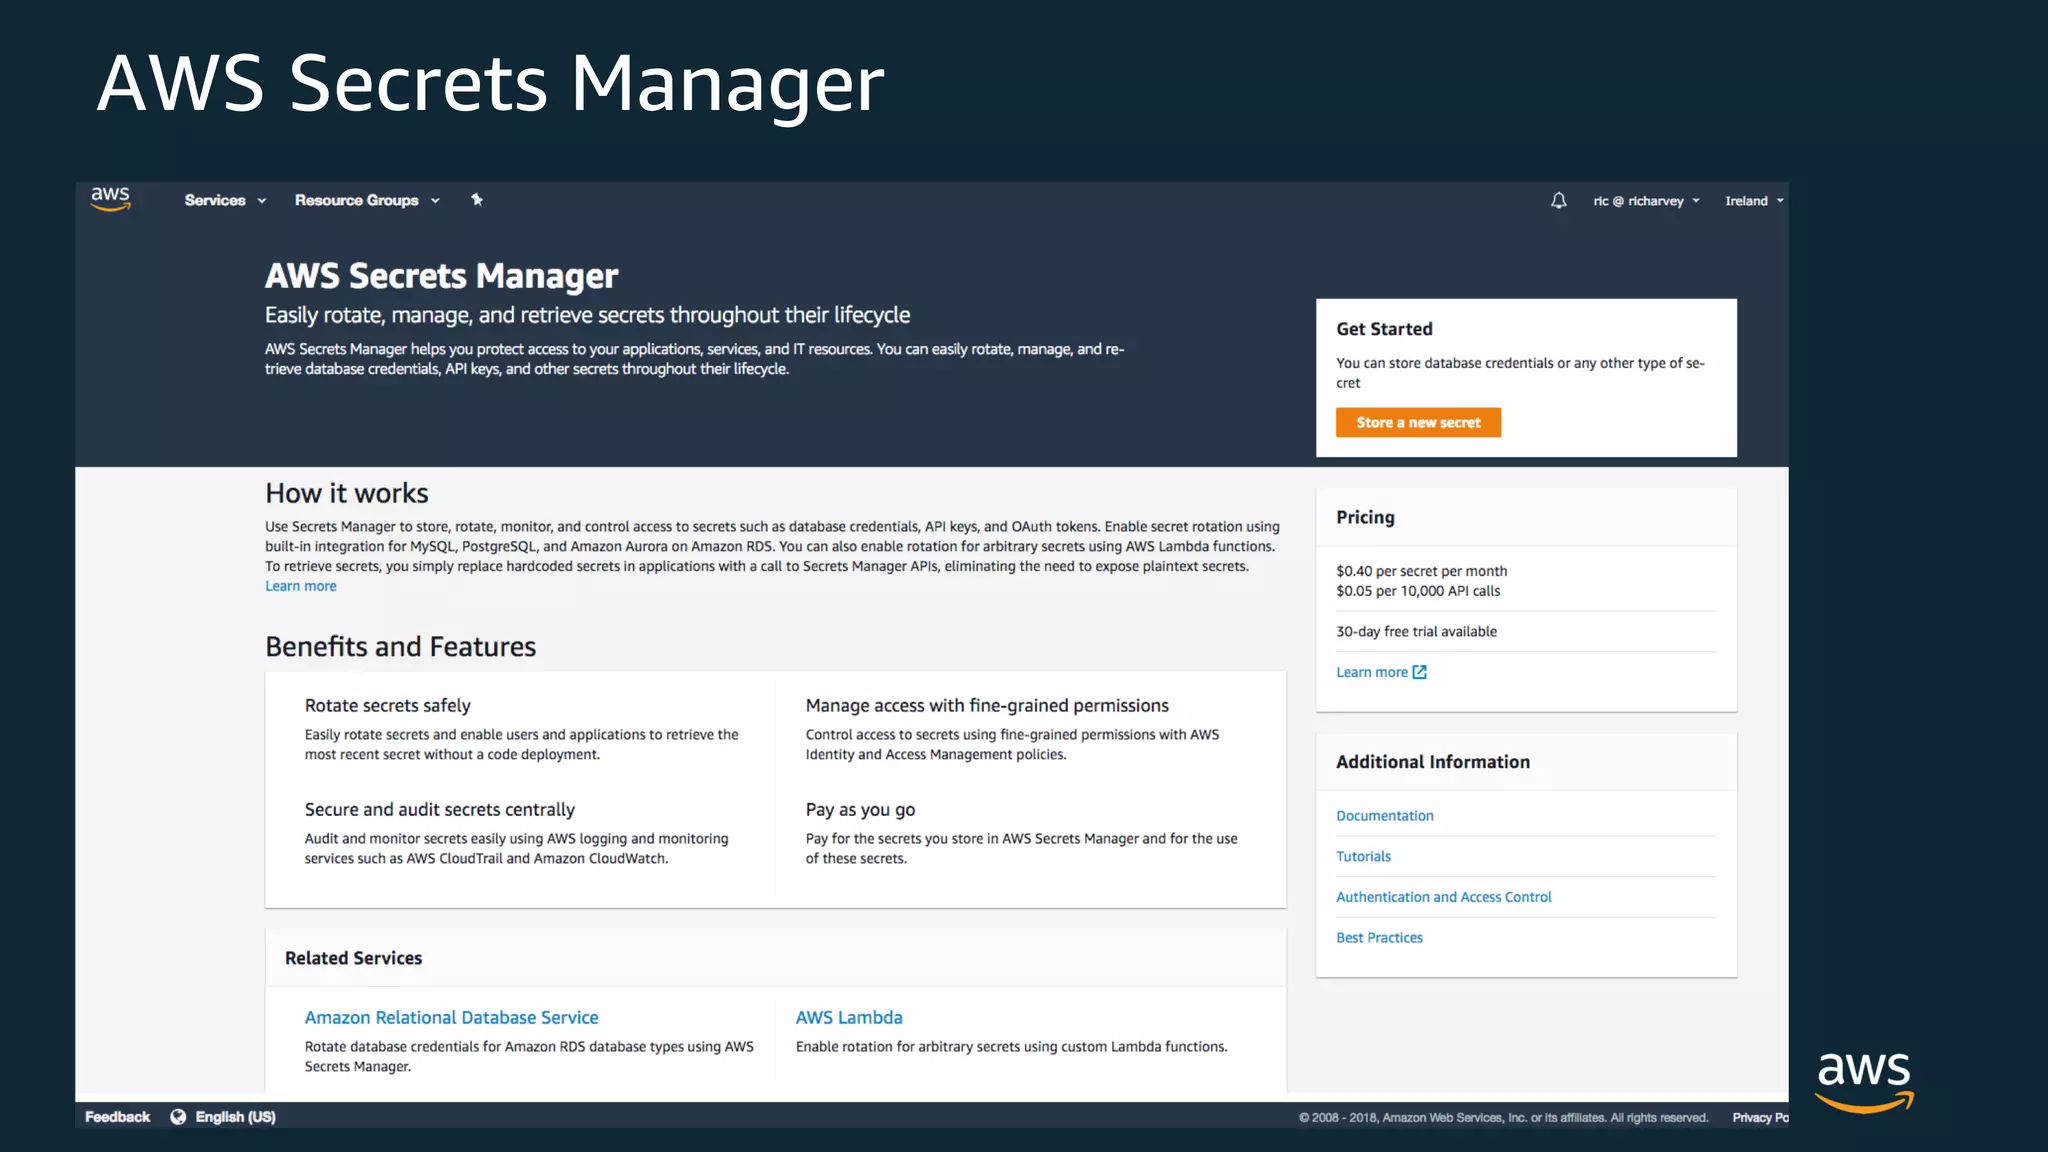
Task: Click the 'Related Services' section header
Action: (353, 958)
